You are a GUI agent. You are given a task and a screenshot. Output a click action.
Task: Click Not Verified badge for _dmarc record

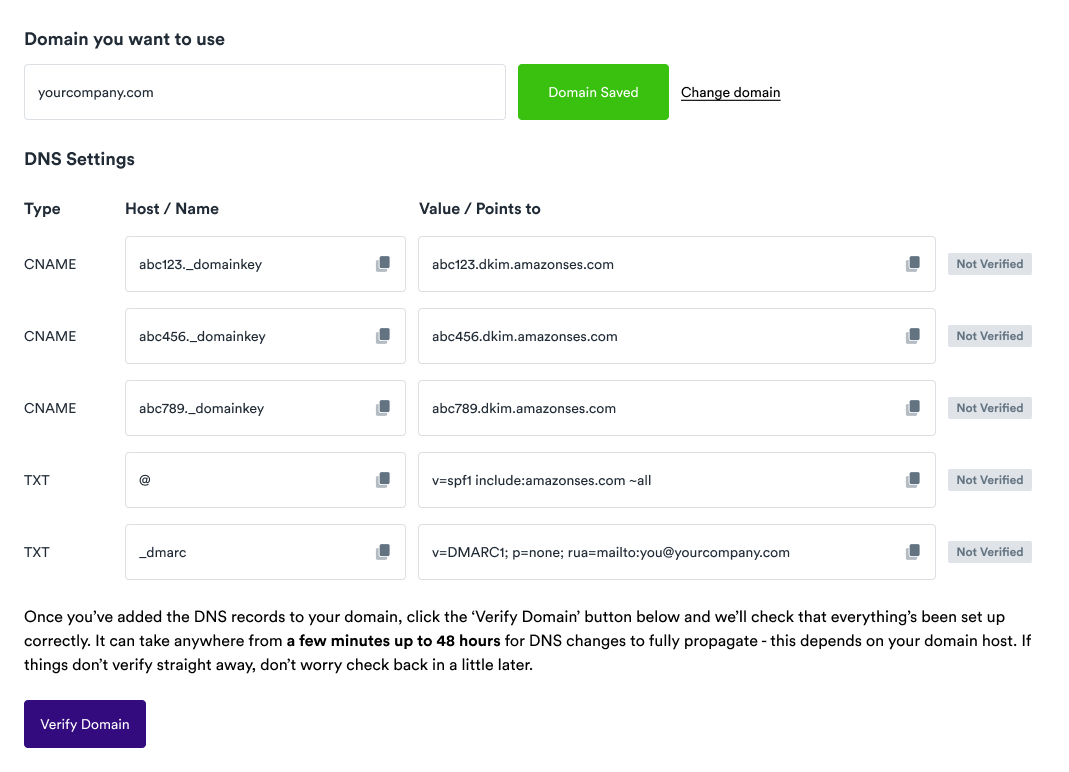click(x=989, y=552)
